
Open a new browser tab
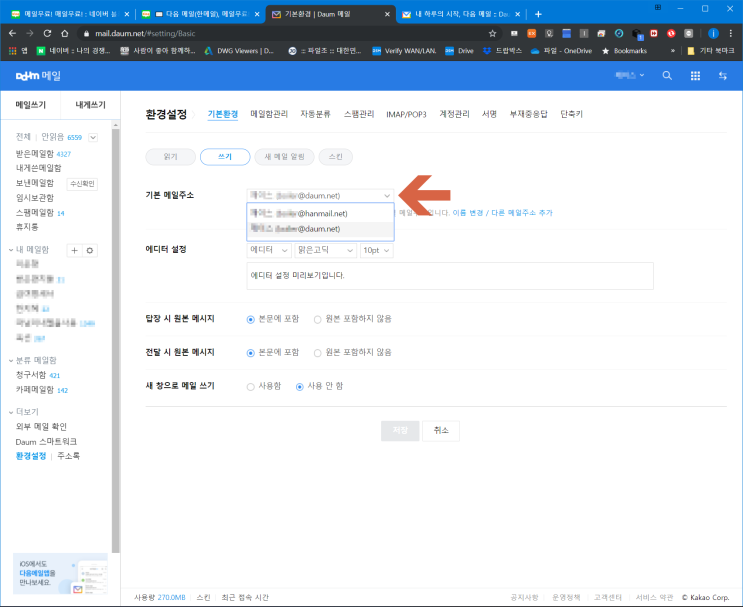pos(538,14)
